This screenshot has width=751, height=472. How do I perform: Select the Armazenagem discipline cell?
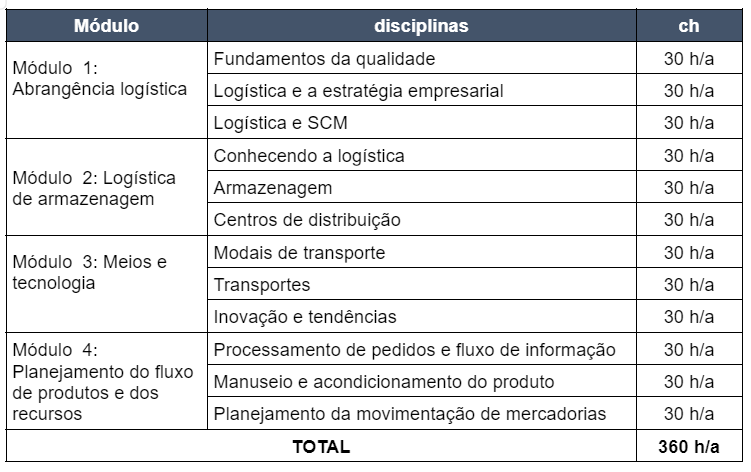coord(421,187)
